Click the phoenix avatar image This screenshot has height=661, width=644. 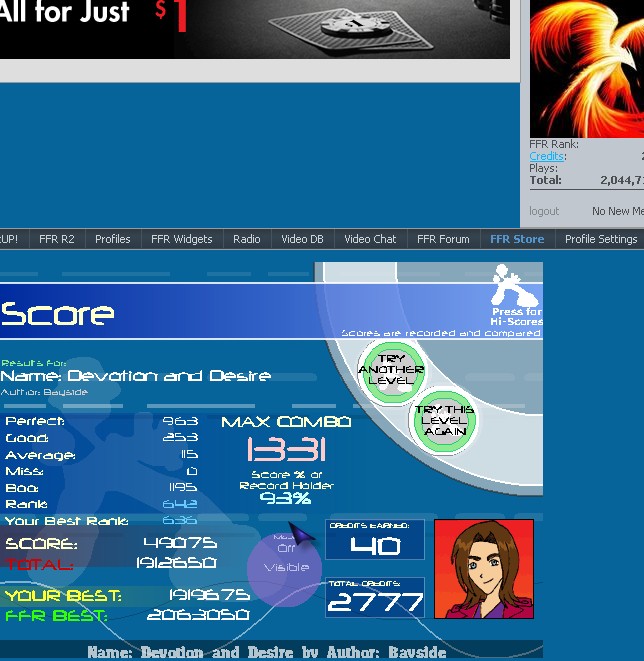(x=587, y=69)
